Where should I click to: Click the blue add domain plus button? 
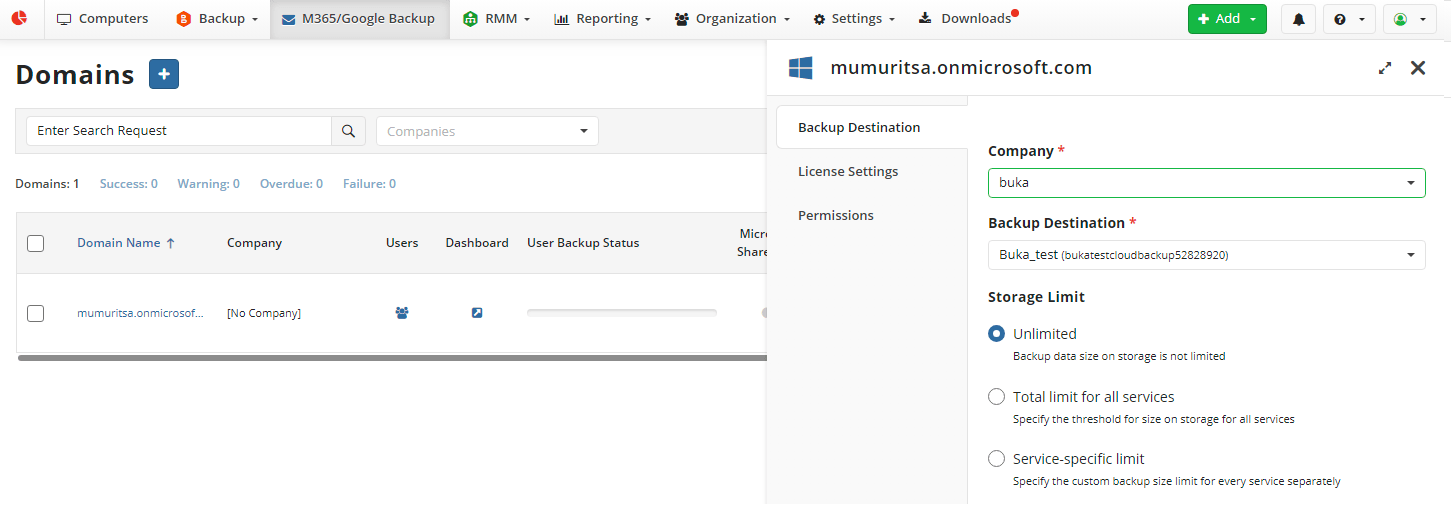point(164,74)
